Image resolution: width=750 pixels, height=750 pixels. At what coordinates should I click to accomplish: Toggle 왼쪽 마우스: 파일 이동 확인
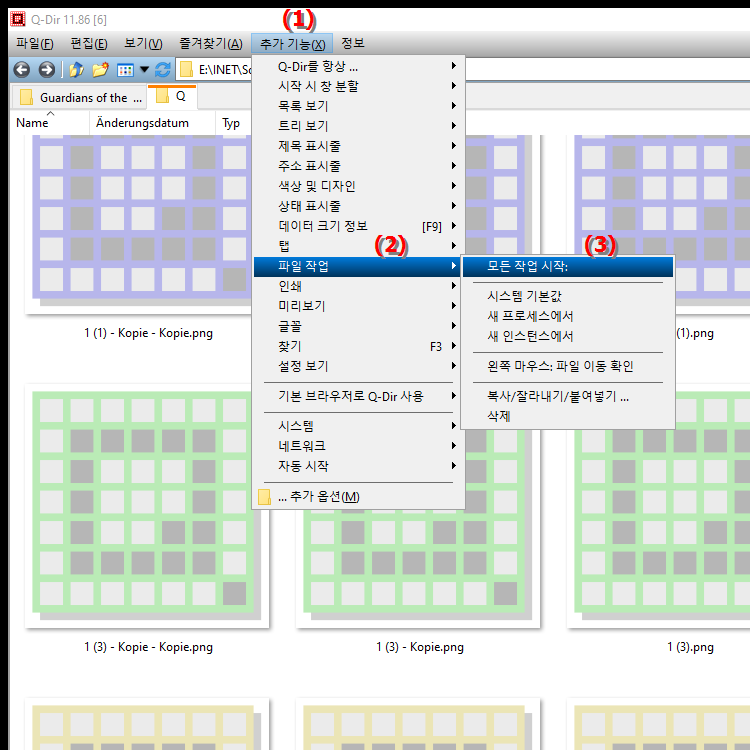tap(568, 366)
